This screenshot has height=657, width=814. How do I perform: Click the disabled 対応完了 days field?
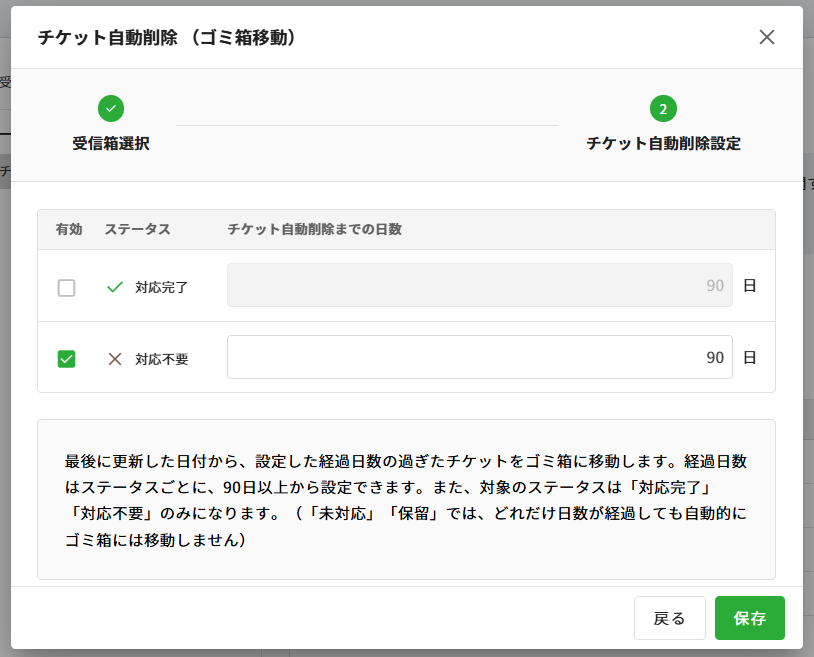pos(479,285)
